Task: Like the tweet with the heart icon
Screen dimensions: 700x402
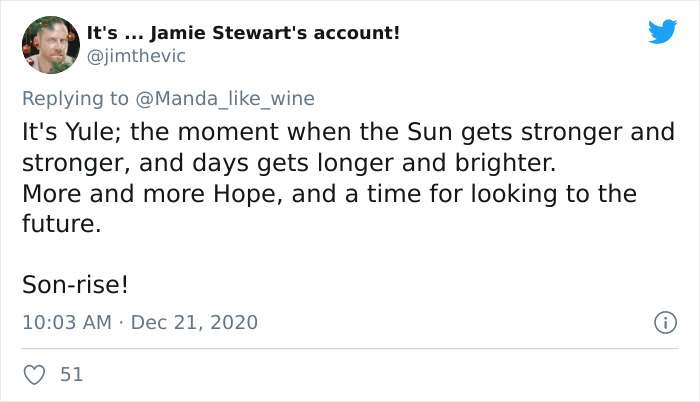Action: [34, 375]
